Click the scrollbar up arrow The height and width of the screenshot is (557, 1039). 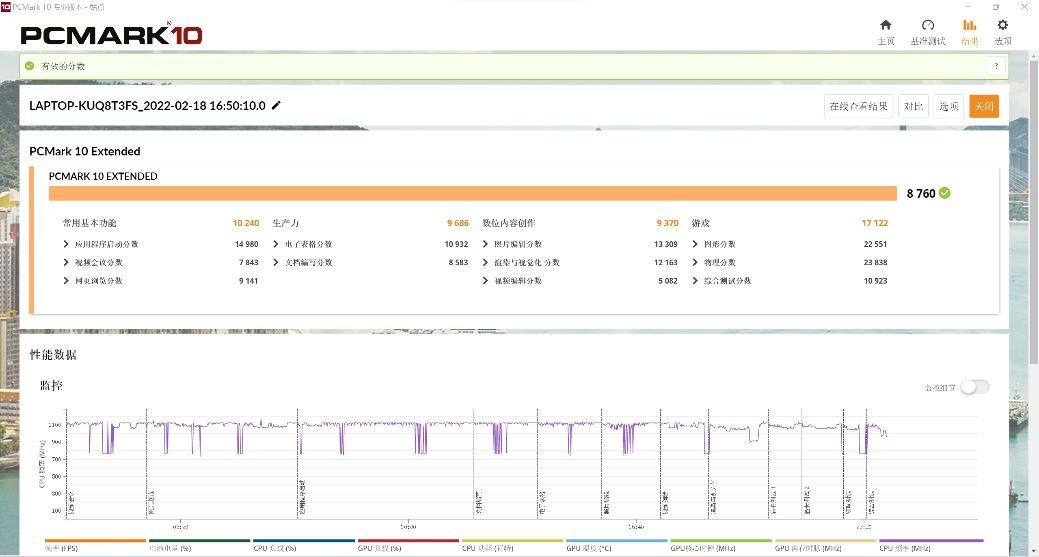[x=1034, y=56]
